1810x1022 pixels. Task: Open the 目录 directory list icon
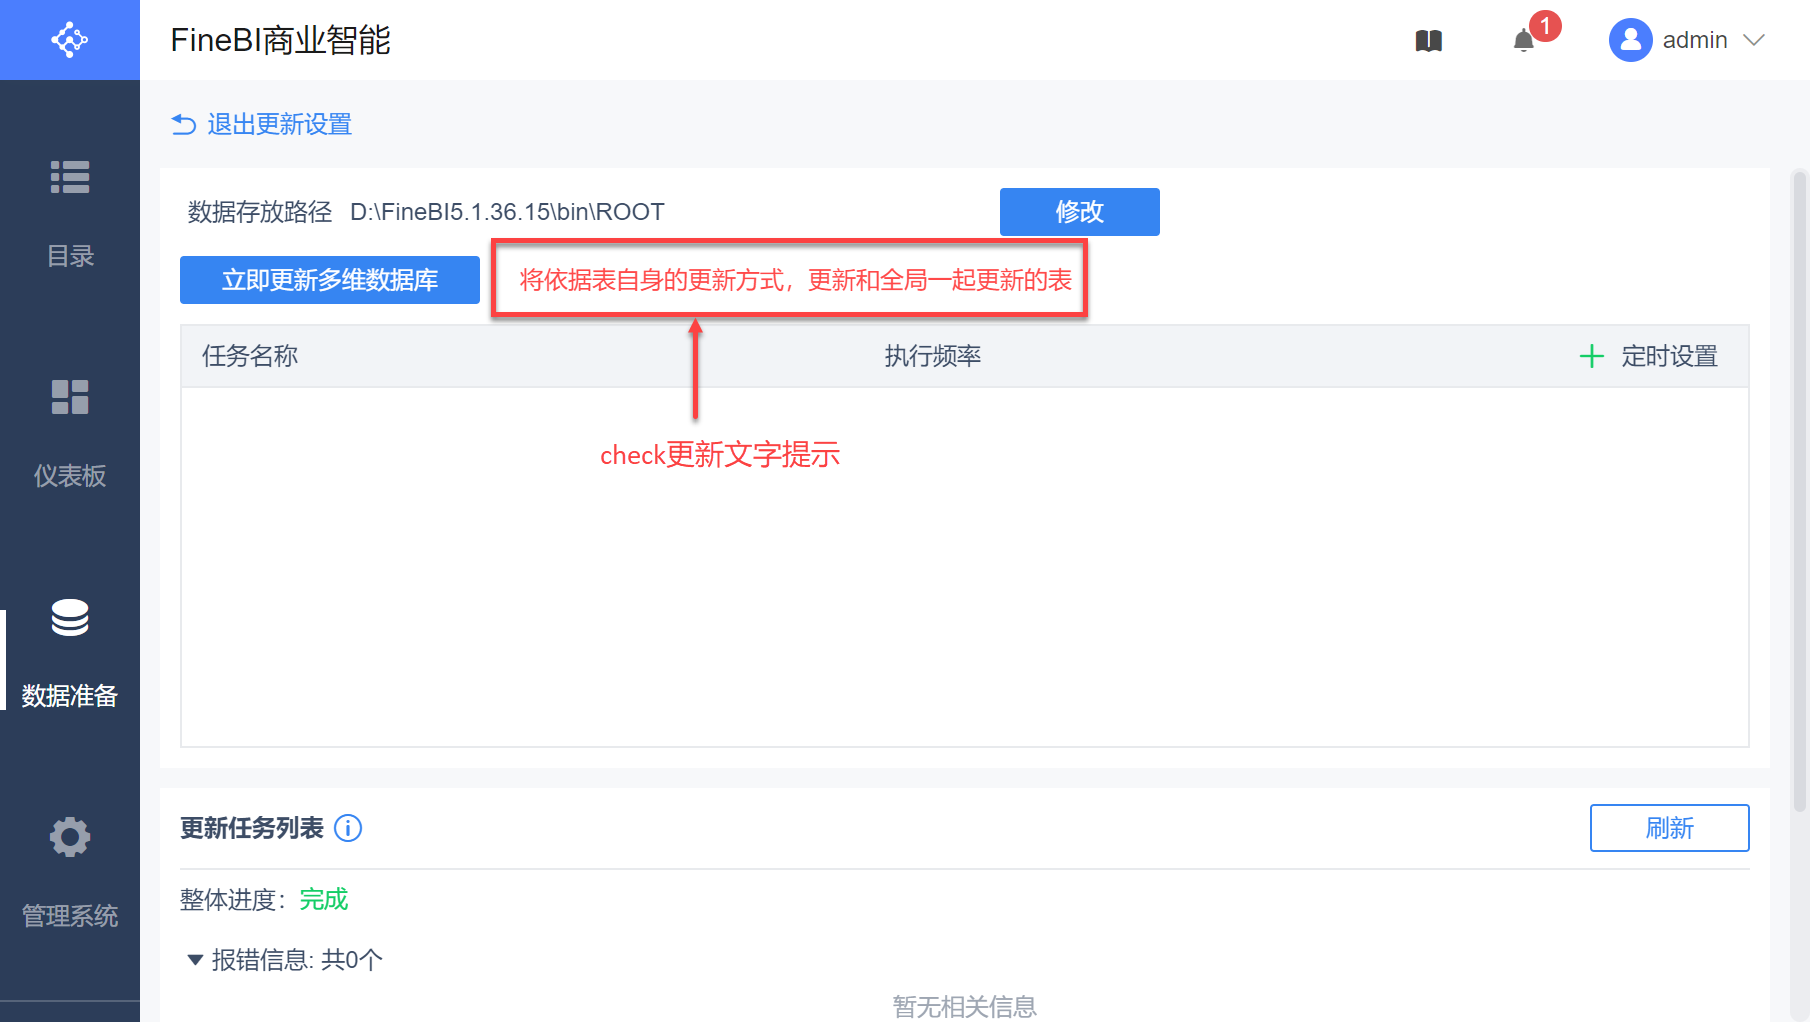point(70,177)
